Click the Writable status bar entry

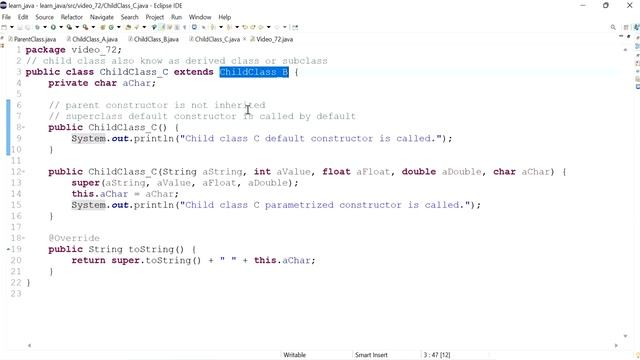click(x=295, y=355)
